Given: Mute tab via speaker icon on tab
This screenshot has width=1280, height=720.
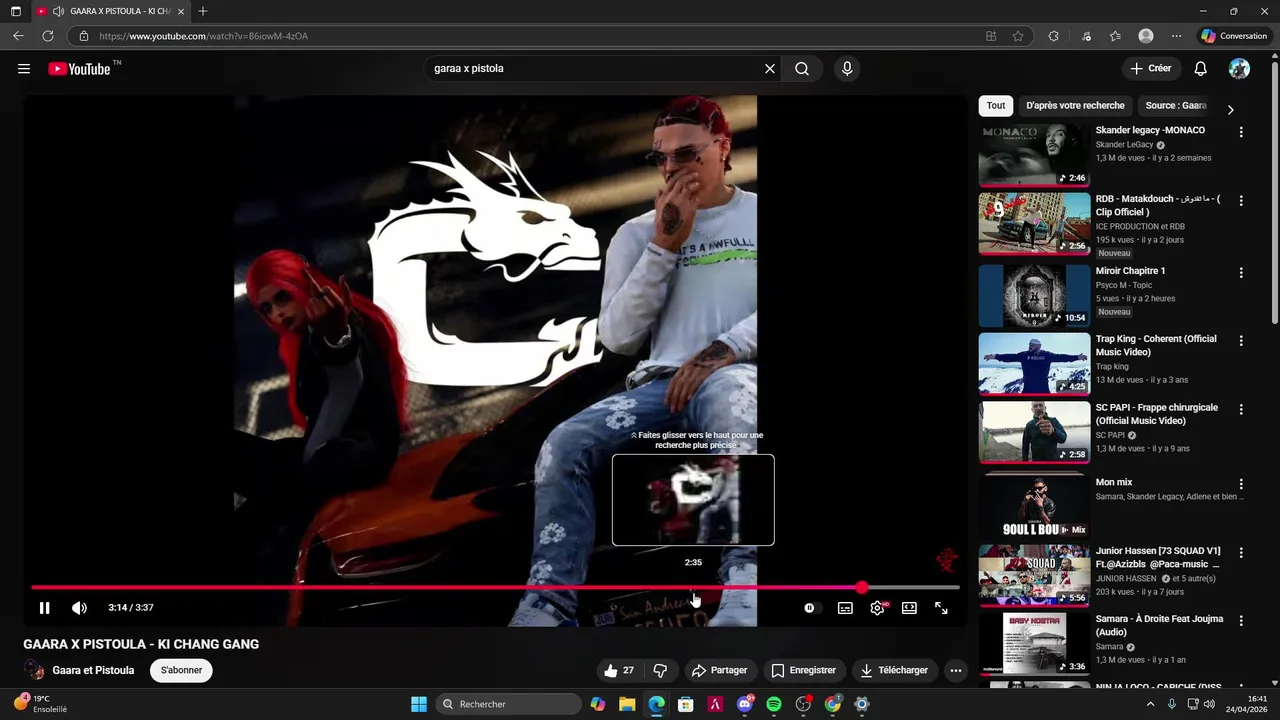Looking at the screenshot, I should coord(58,11).
